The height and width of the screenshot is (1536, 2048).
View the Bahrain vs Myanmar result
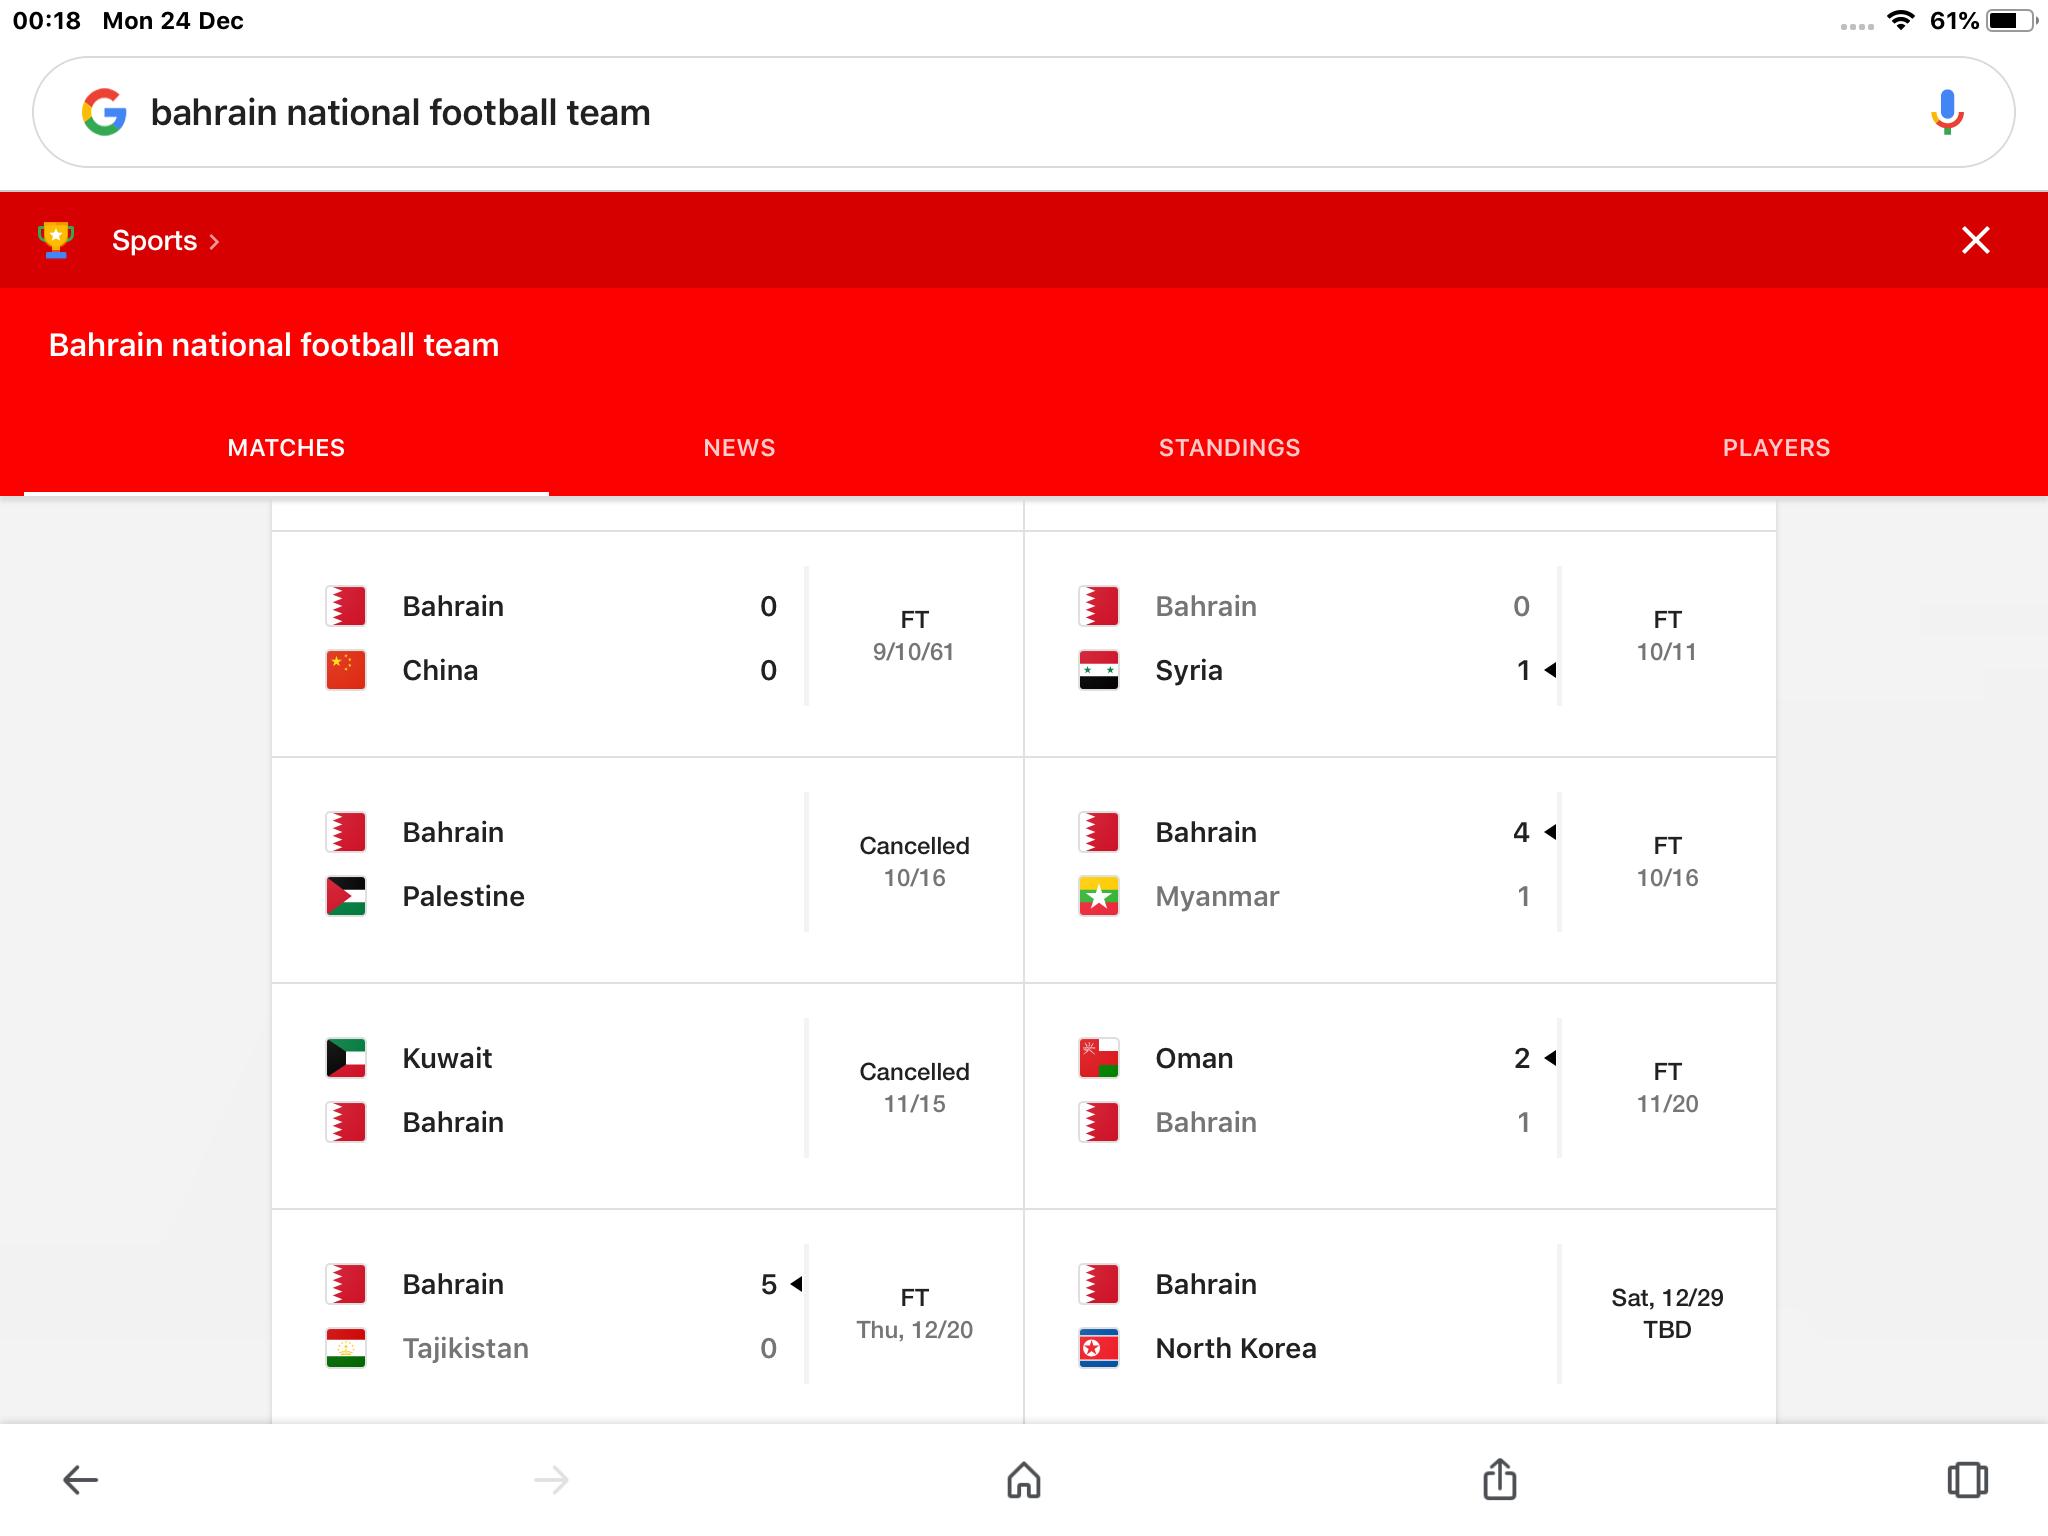click(x=1400, y=864)
